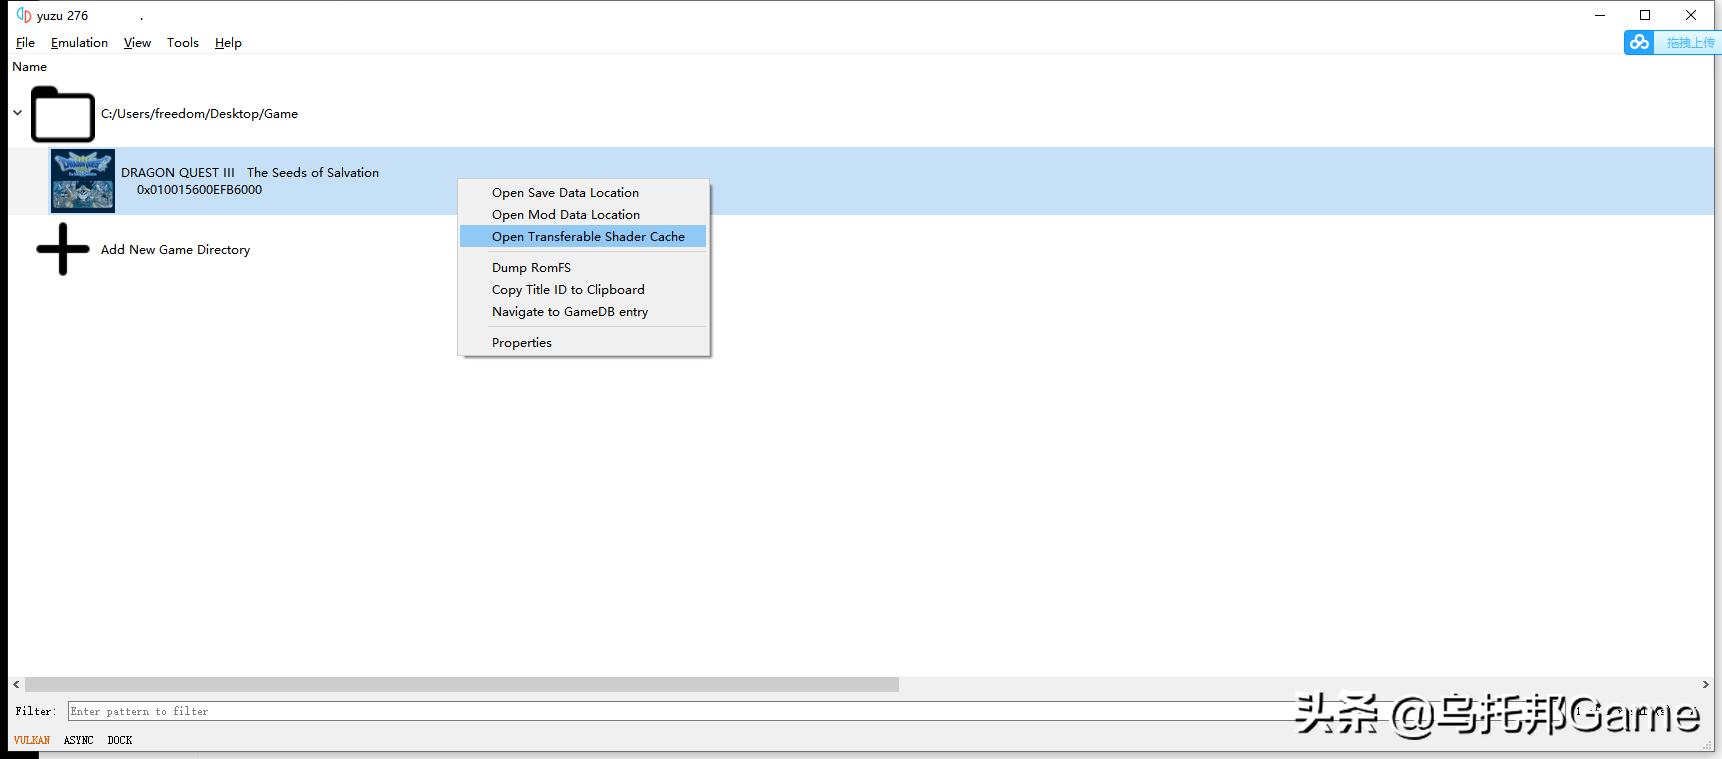The width and height of the screenshot is (1722, 759).
Task: Select Open Mod Data Location
Action: (583, 215)
